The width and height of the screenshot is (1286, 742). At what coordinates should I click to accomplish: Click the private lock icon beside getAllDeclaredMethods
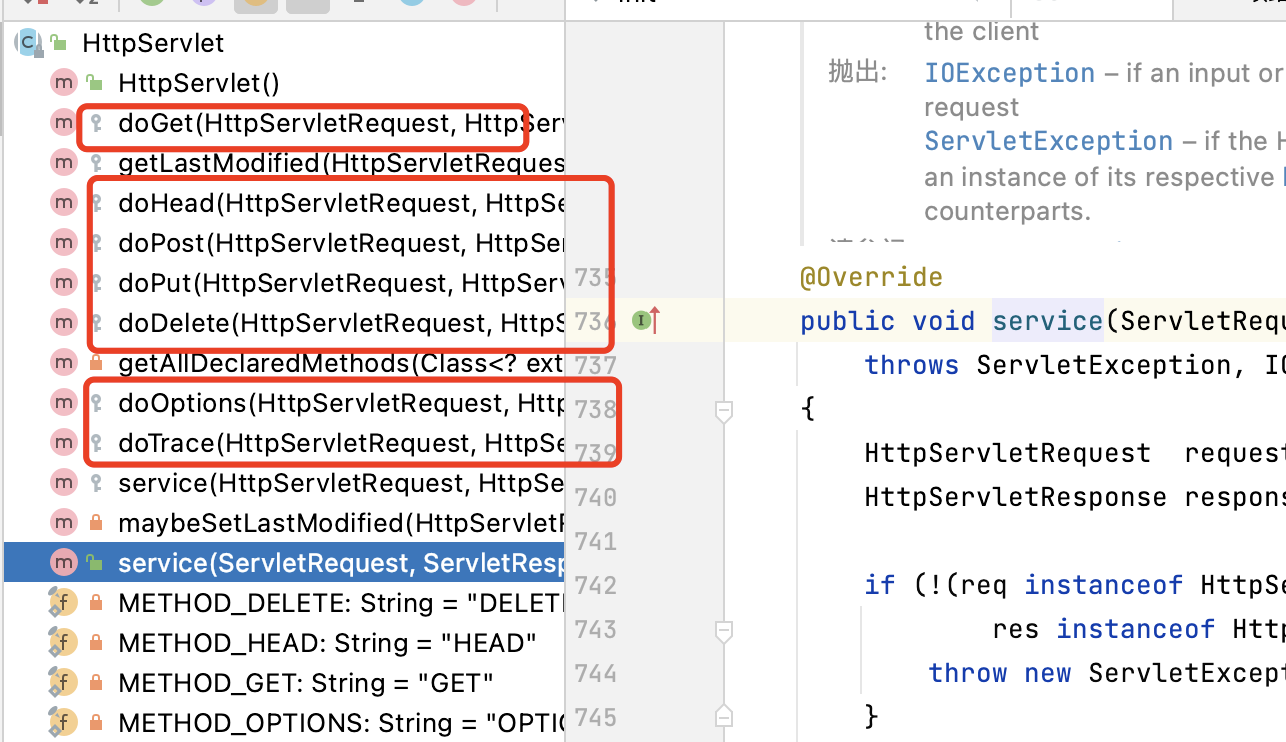click(x=96, y=363)
